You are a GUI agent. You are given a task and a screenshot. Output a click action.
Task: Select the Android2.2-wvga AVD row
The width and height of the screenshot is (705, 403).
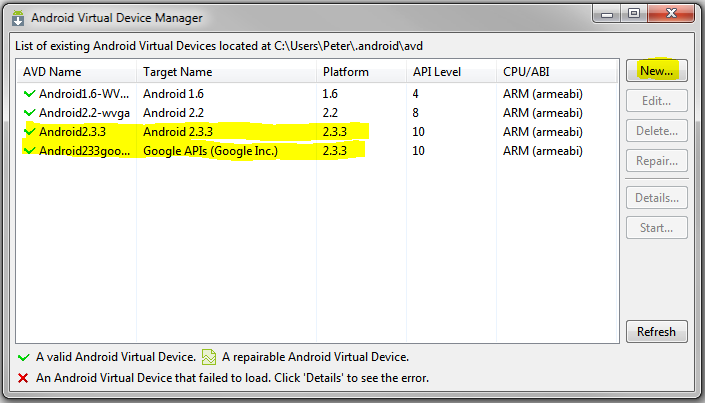pos(317,112)
